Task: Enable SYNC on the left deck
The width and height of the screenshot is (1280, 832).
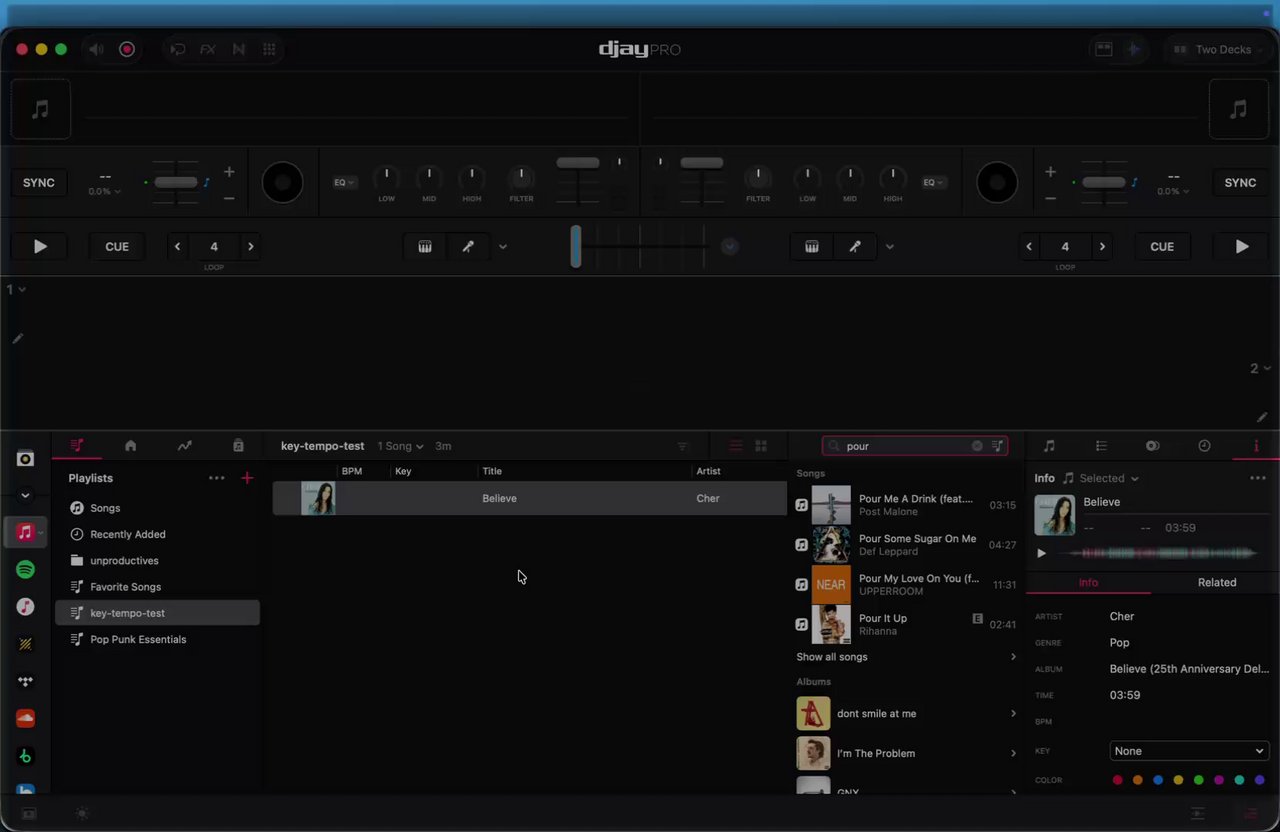Action: (39, 182)
